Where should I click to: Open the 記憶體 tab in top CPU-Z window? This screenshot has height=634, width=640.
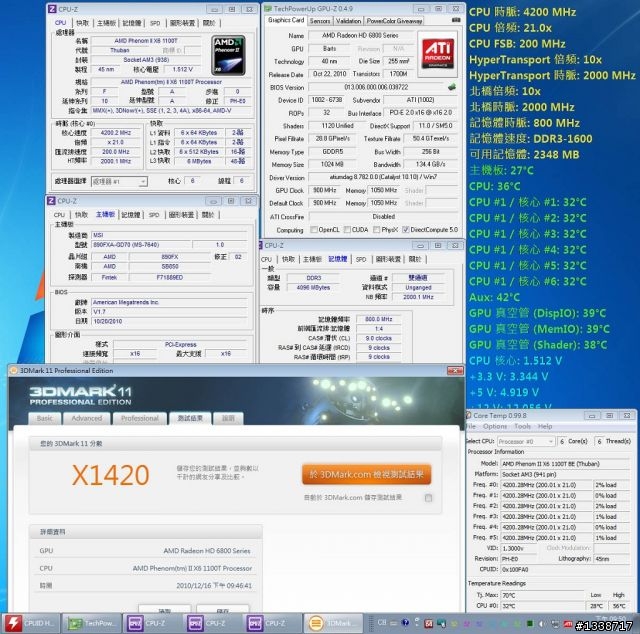click(x=132, y=23)
